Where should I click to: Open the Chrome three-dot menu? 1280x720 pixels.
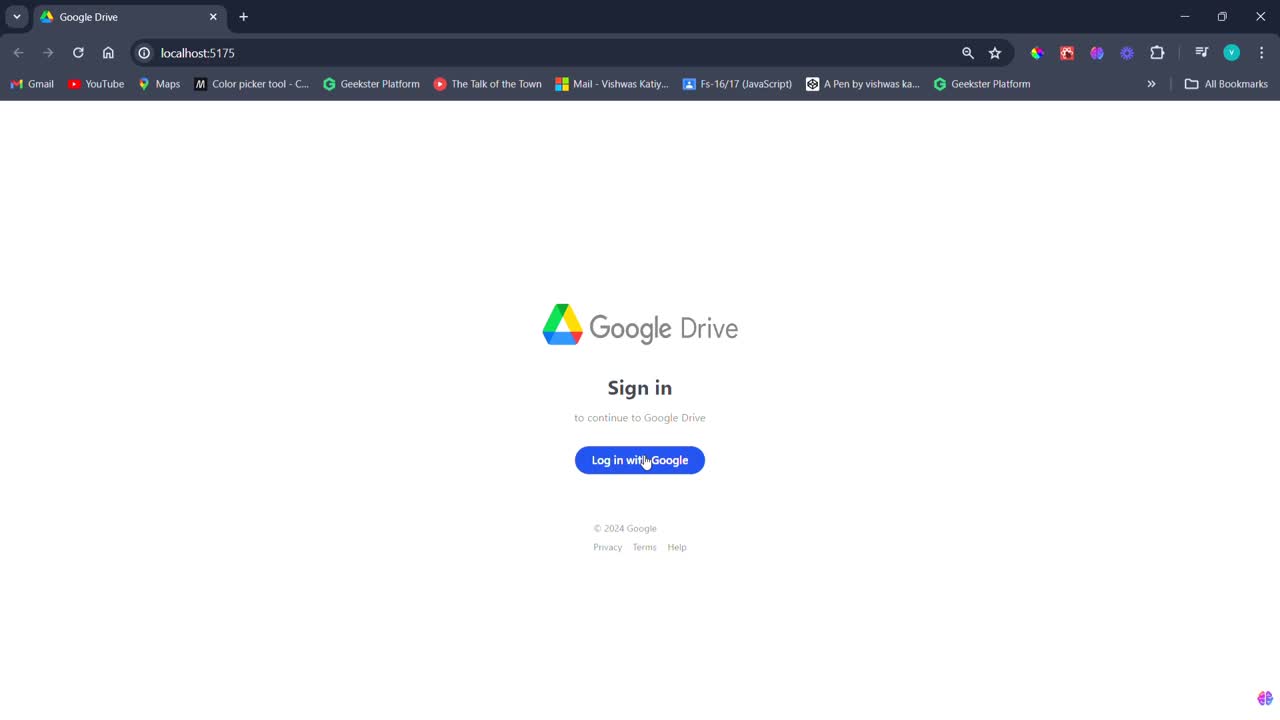click(x=1261, y=53)
